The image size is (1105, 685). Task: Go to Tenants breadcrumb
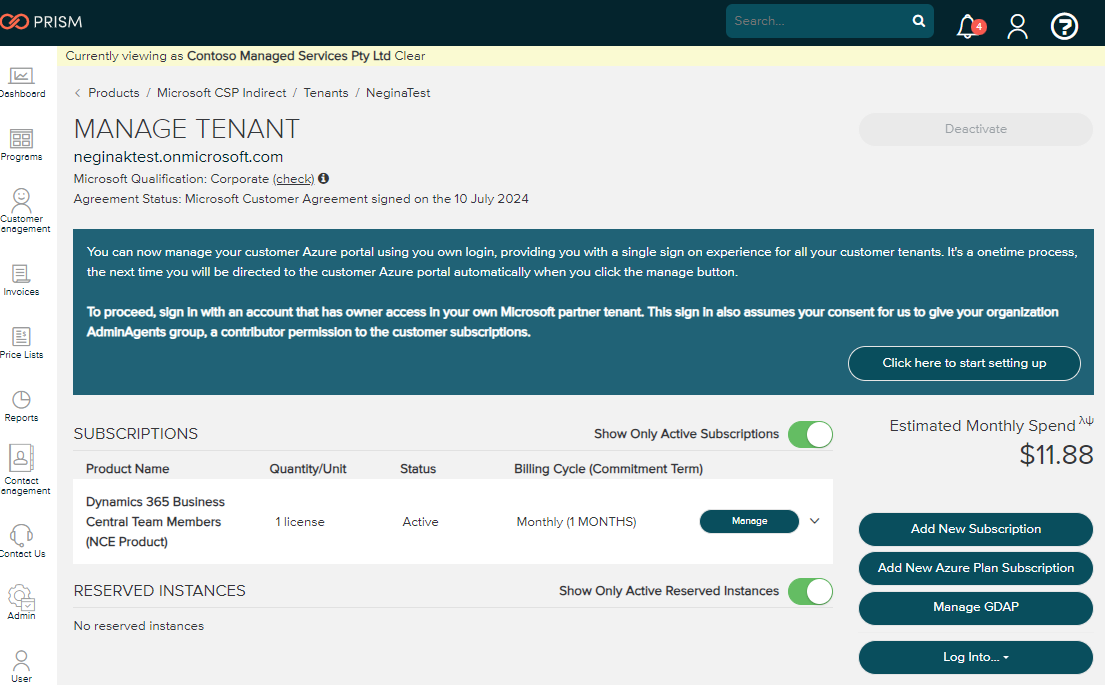click(326, 93)
